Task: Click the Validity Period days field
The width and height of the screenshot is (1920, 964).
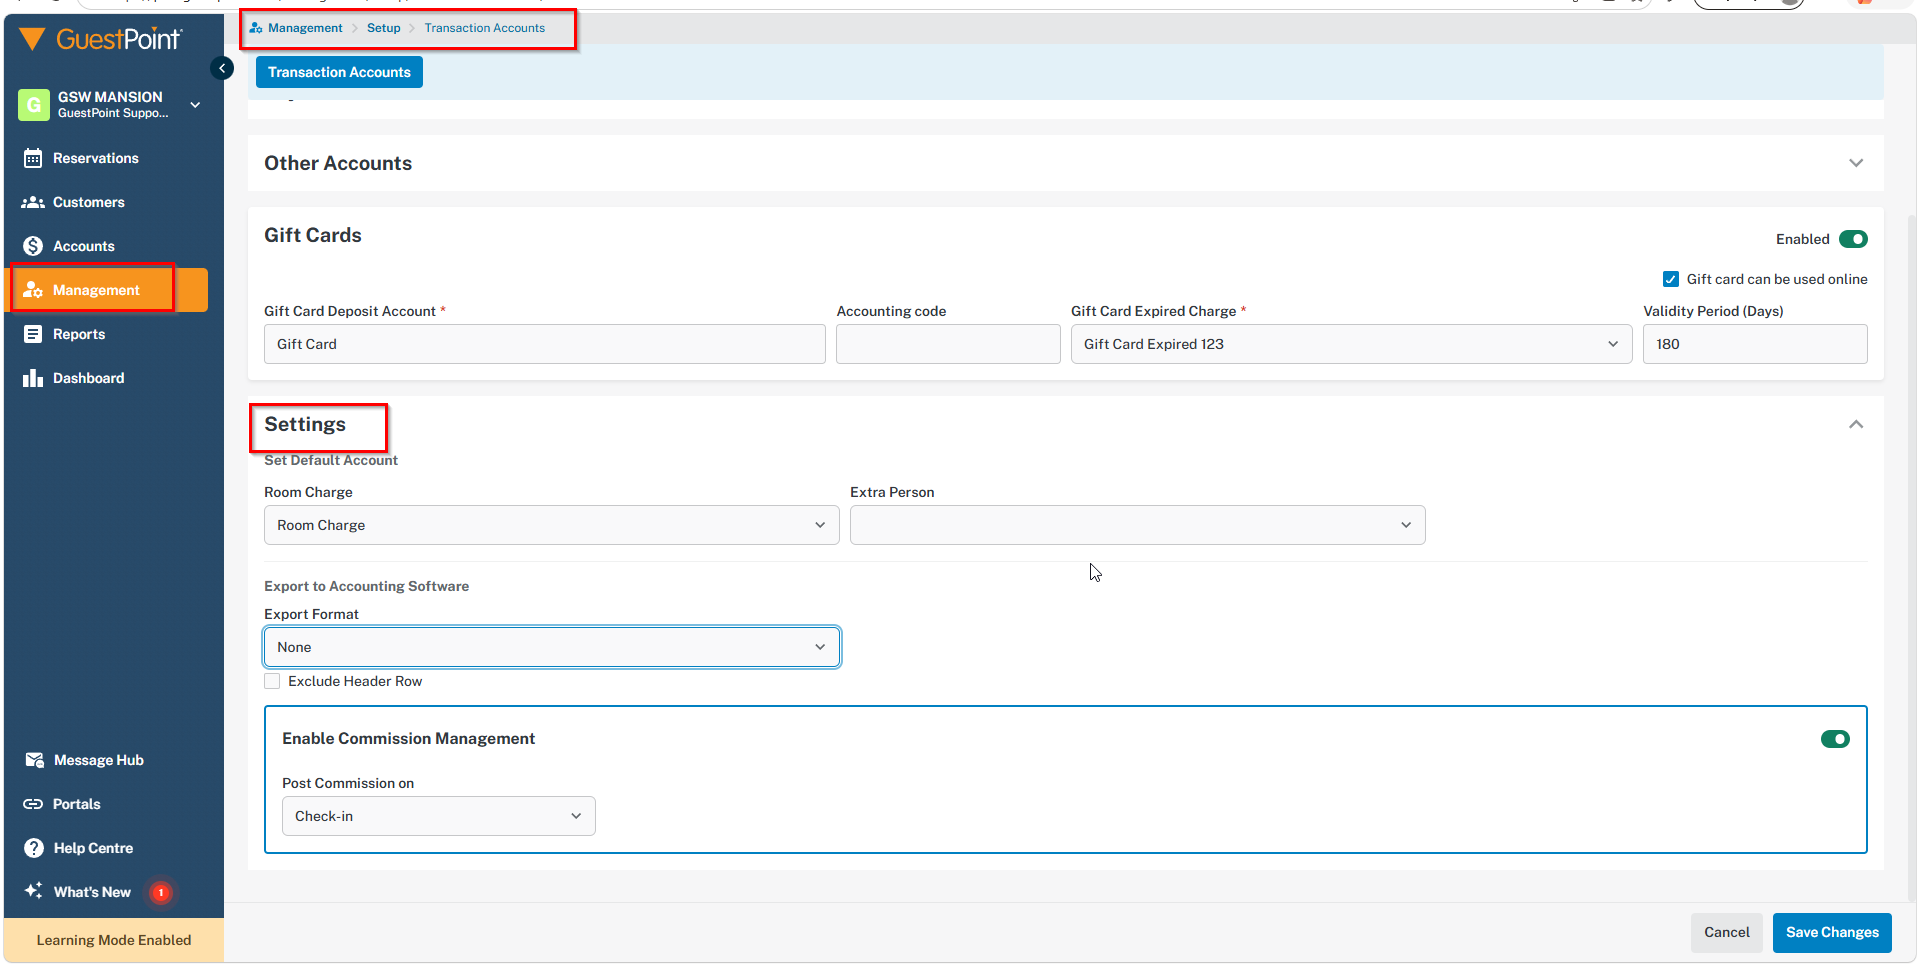Action: pos(1754,344)
